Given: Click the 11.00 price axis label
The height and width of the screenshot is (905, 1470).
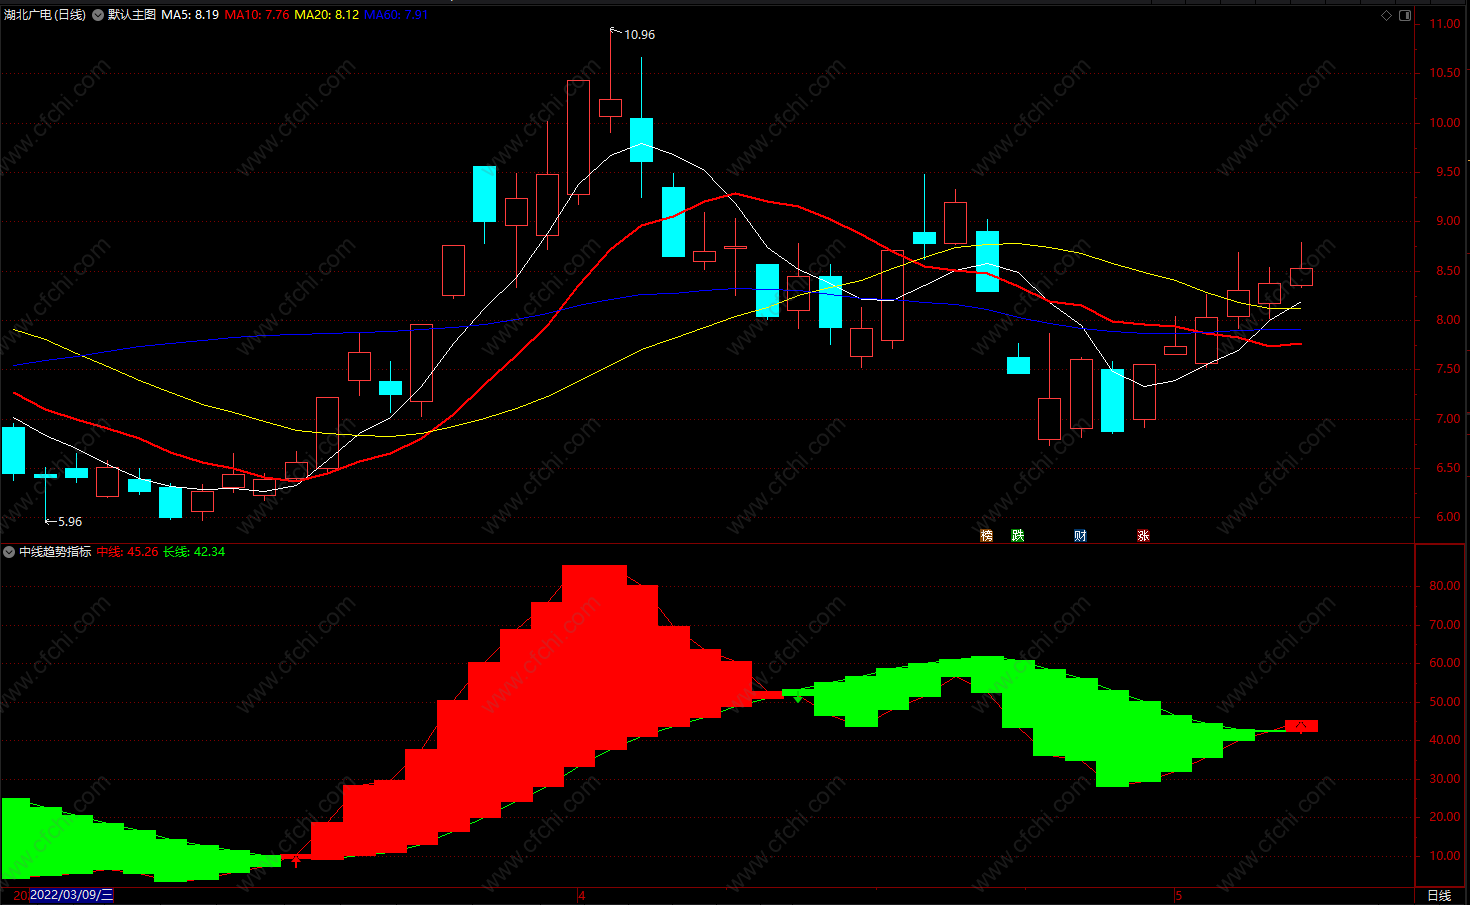Looking at the screenshot, I should tap(1444, 24).
